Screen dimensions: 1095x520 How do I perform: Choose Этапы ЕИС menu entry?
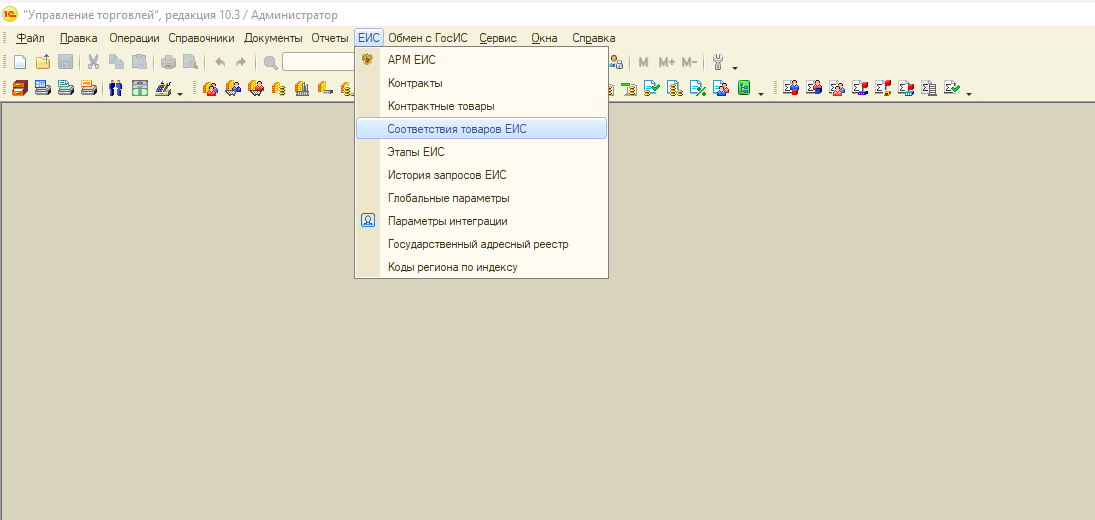[x=481, y=151]
